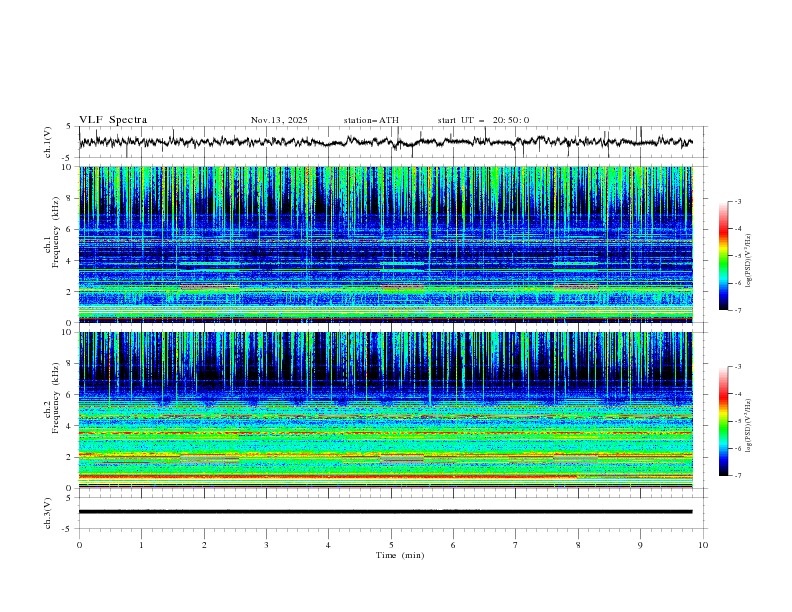This screenshot has height=612, width=792.
Task: Click the gray band near minute 5 in ch.2
Action: tap(402, 458)
